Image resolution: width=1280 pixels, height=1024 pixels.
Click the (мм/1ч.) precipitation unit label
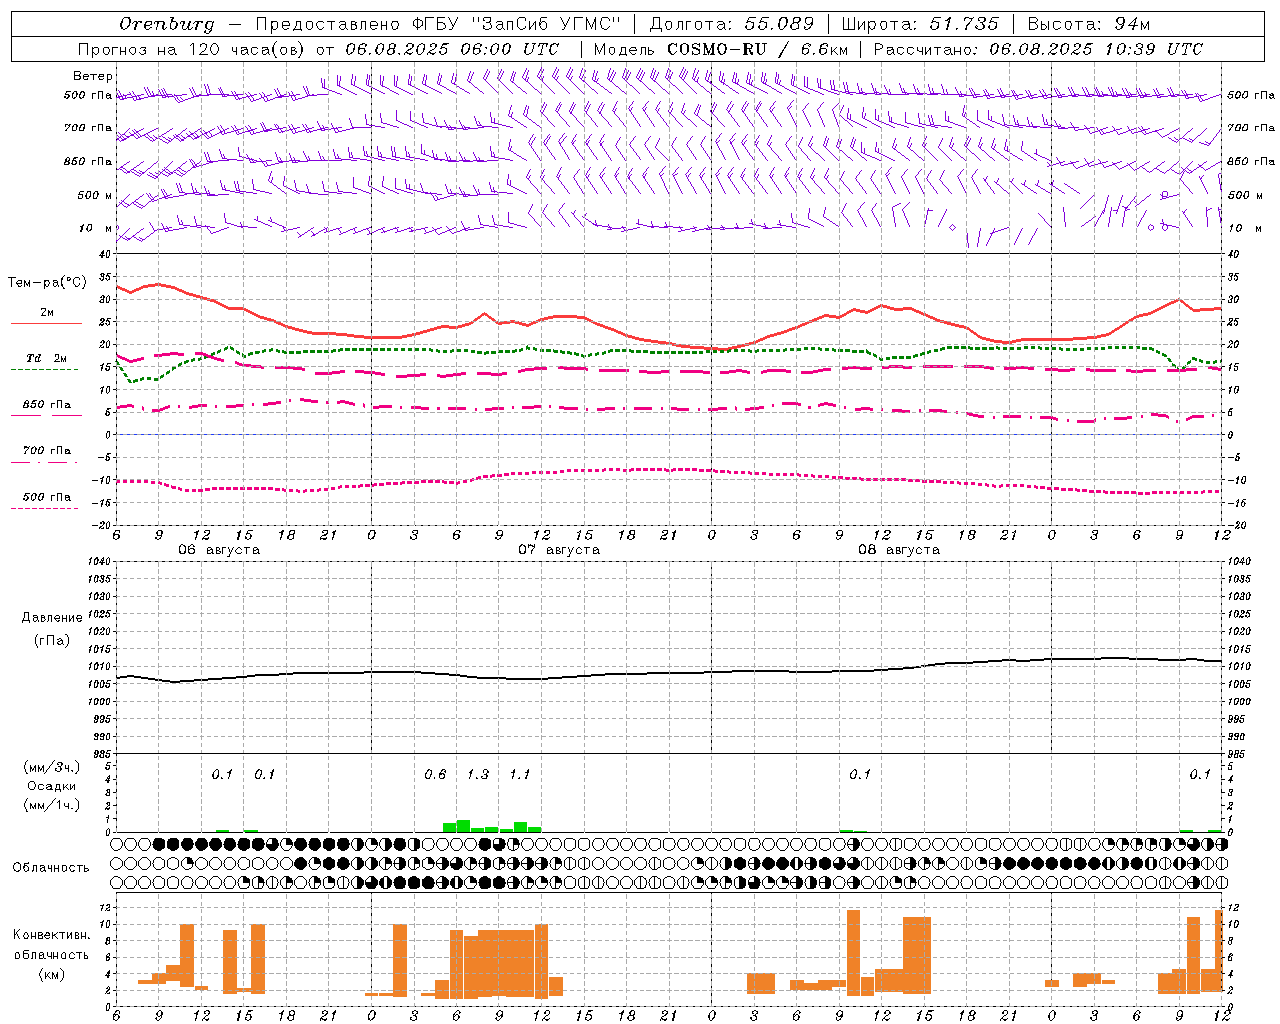pyautogui.click(x=52, y=805)
